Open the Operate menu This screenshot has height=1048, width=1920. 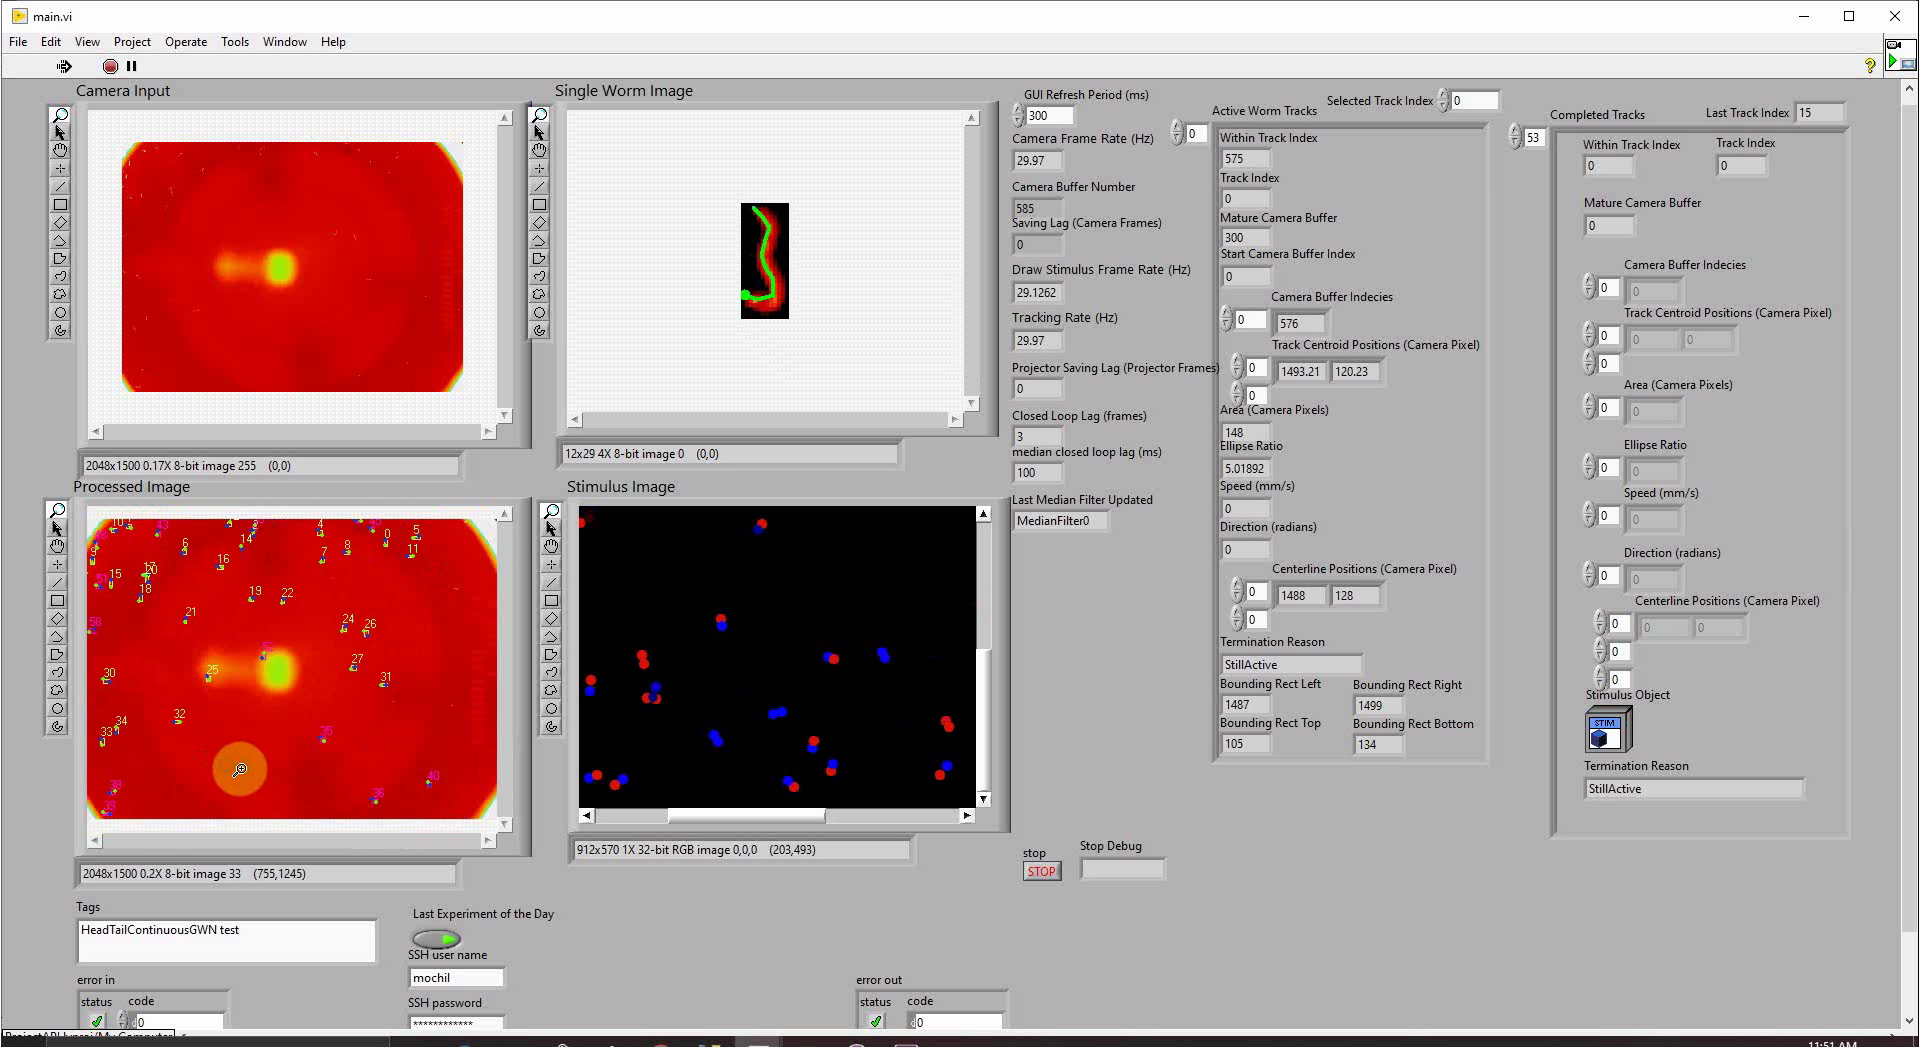tap(185, 42)
